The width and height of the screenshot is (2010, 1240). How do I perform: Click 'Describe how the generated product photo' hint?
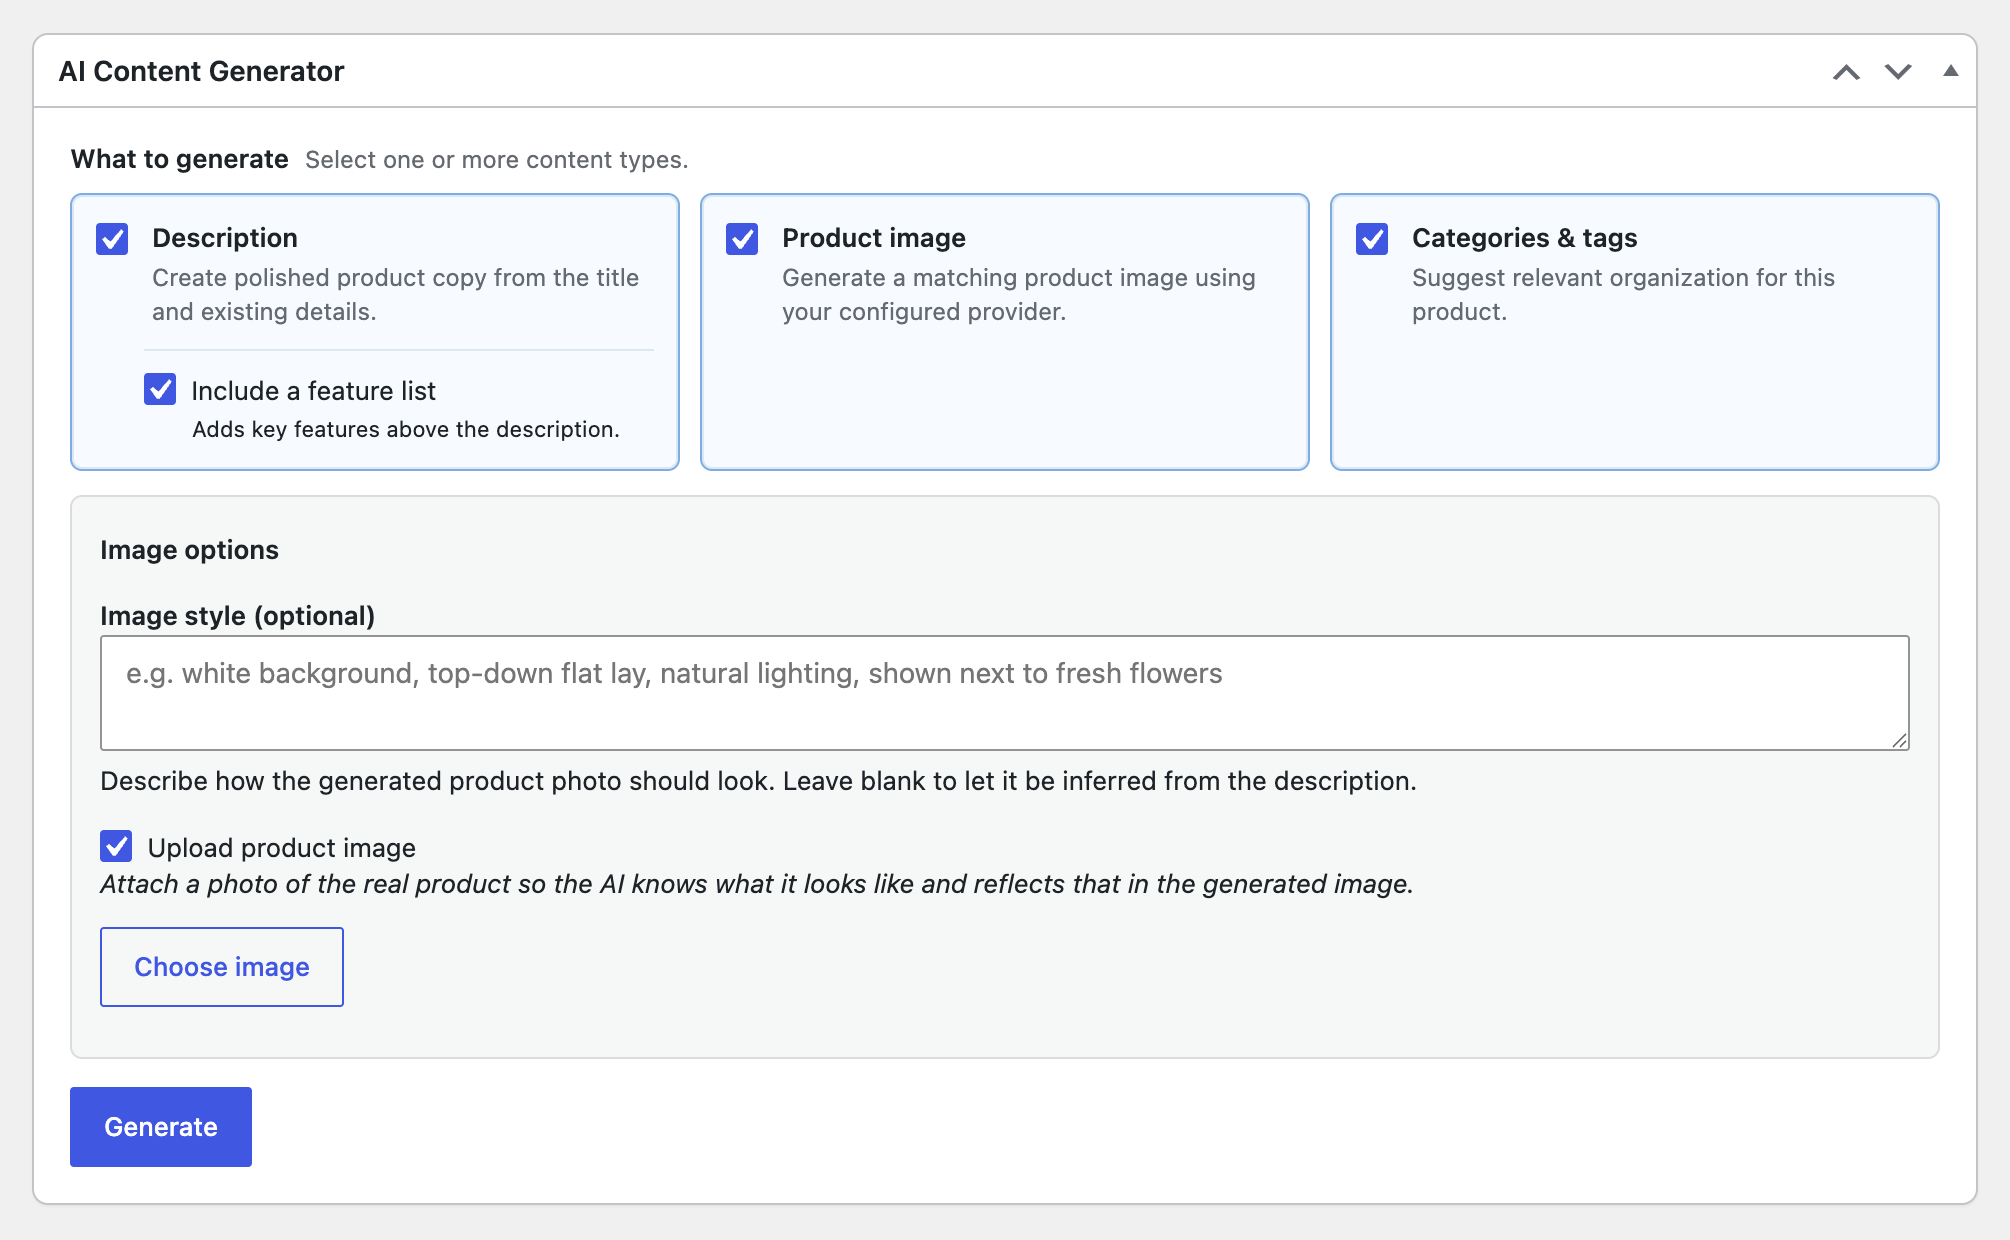pos(758,781)
